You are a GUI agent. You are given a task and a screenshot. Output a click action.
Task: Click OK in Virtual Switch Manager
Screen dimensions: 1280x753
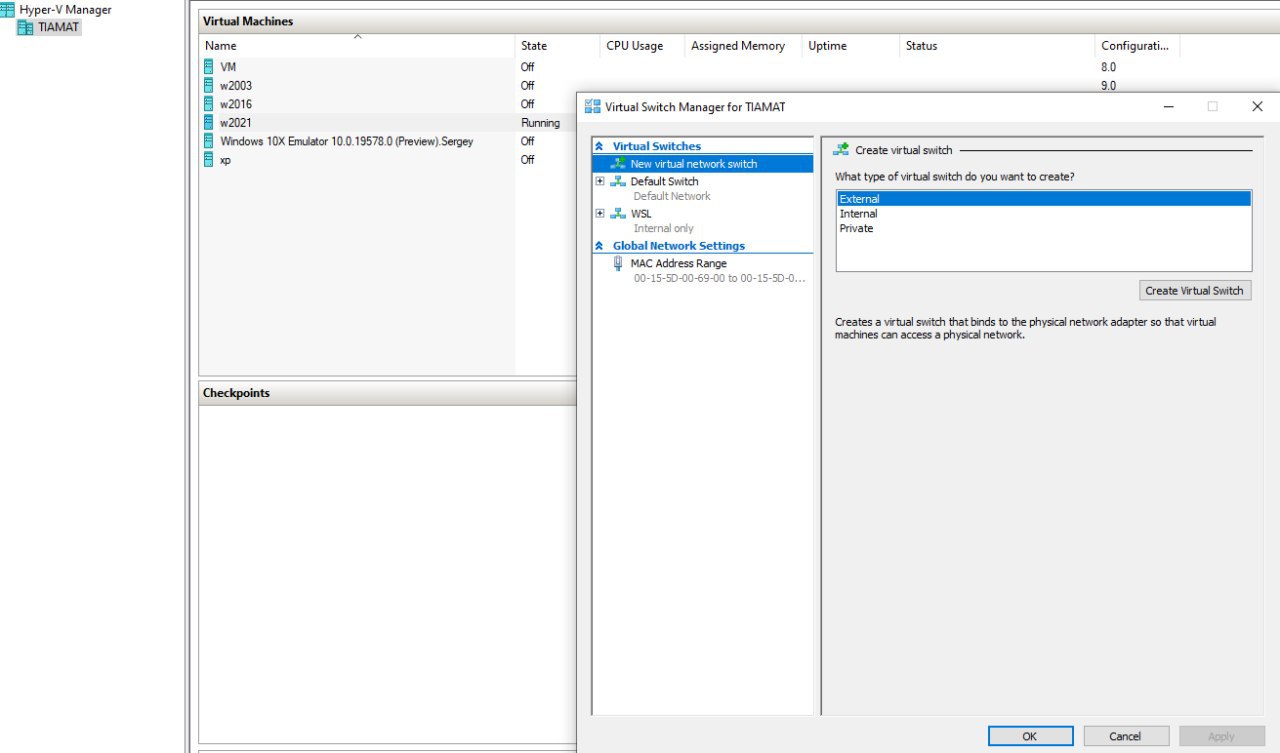1030,736
